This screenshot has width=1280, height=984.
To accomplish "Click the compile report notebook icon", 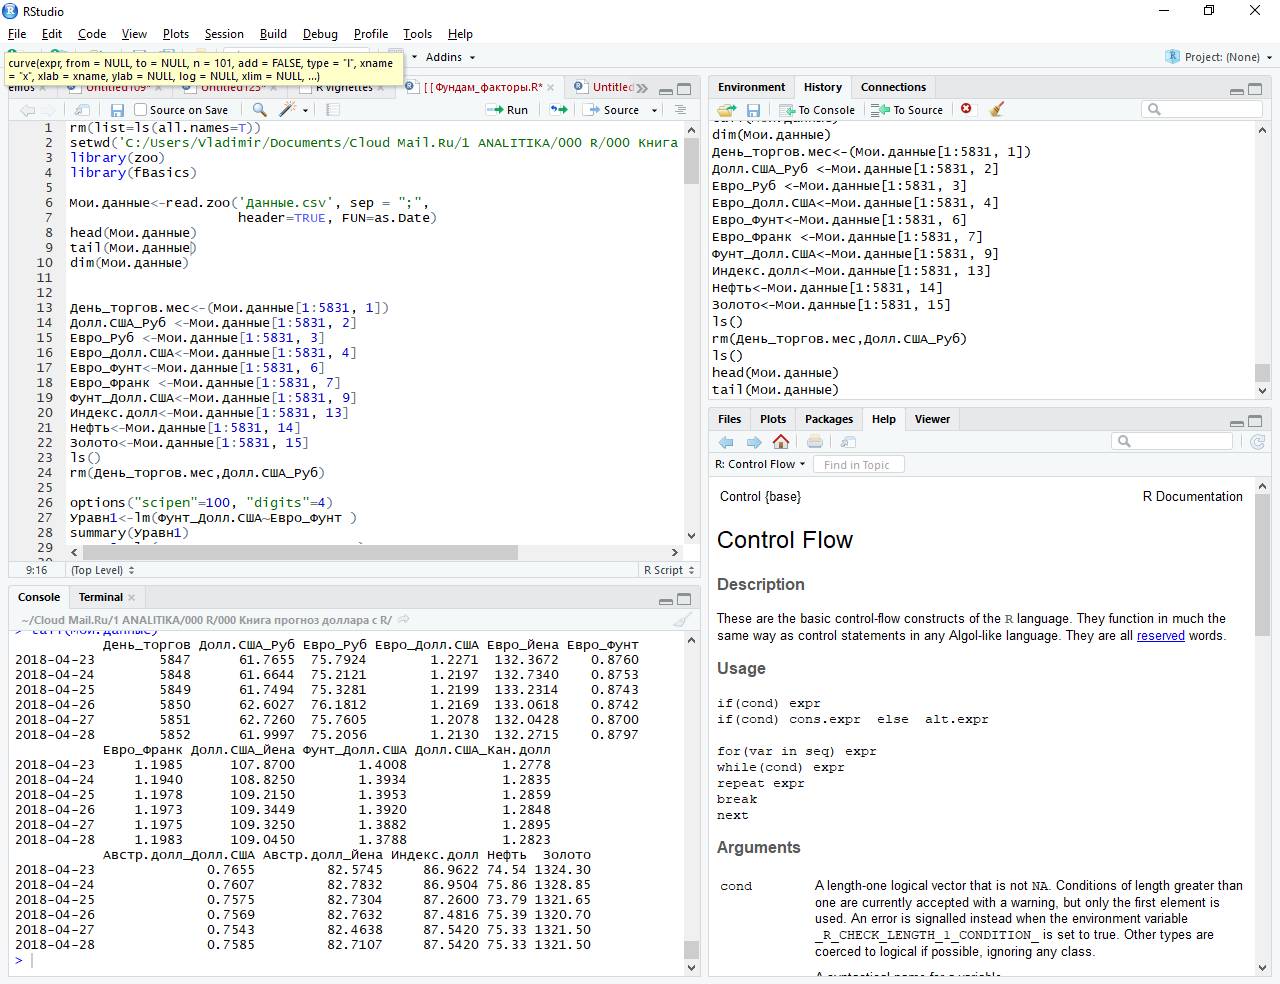I will 333,110.
